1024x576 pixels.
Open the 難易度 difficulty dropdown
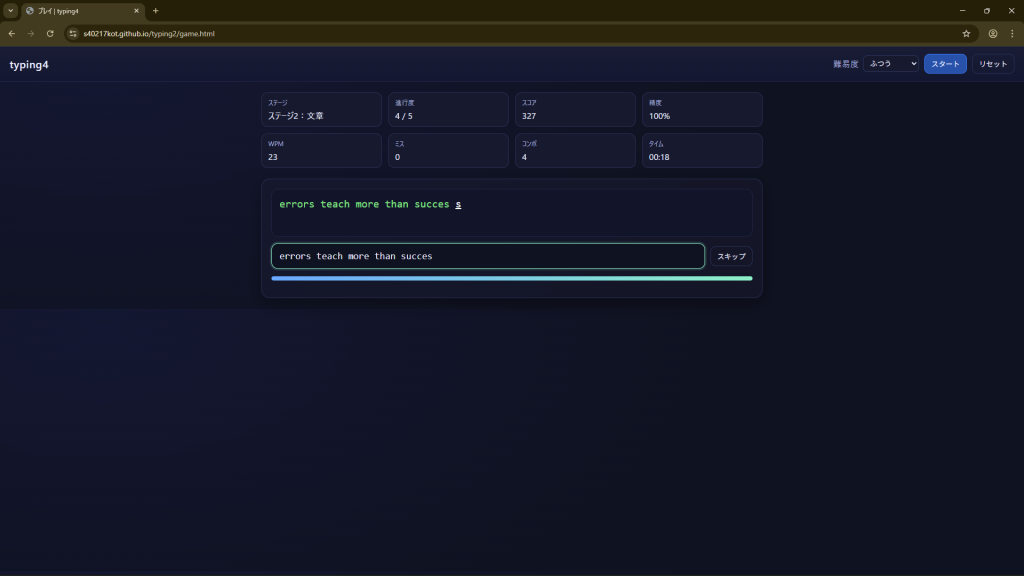[x=891, y=64]
